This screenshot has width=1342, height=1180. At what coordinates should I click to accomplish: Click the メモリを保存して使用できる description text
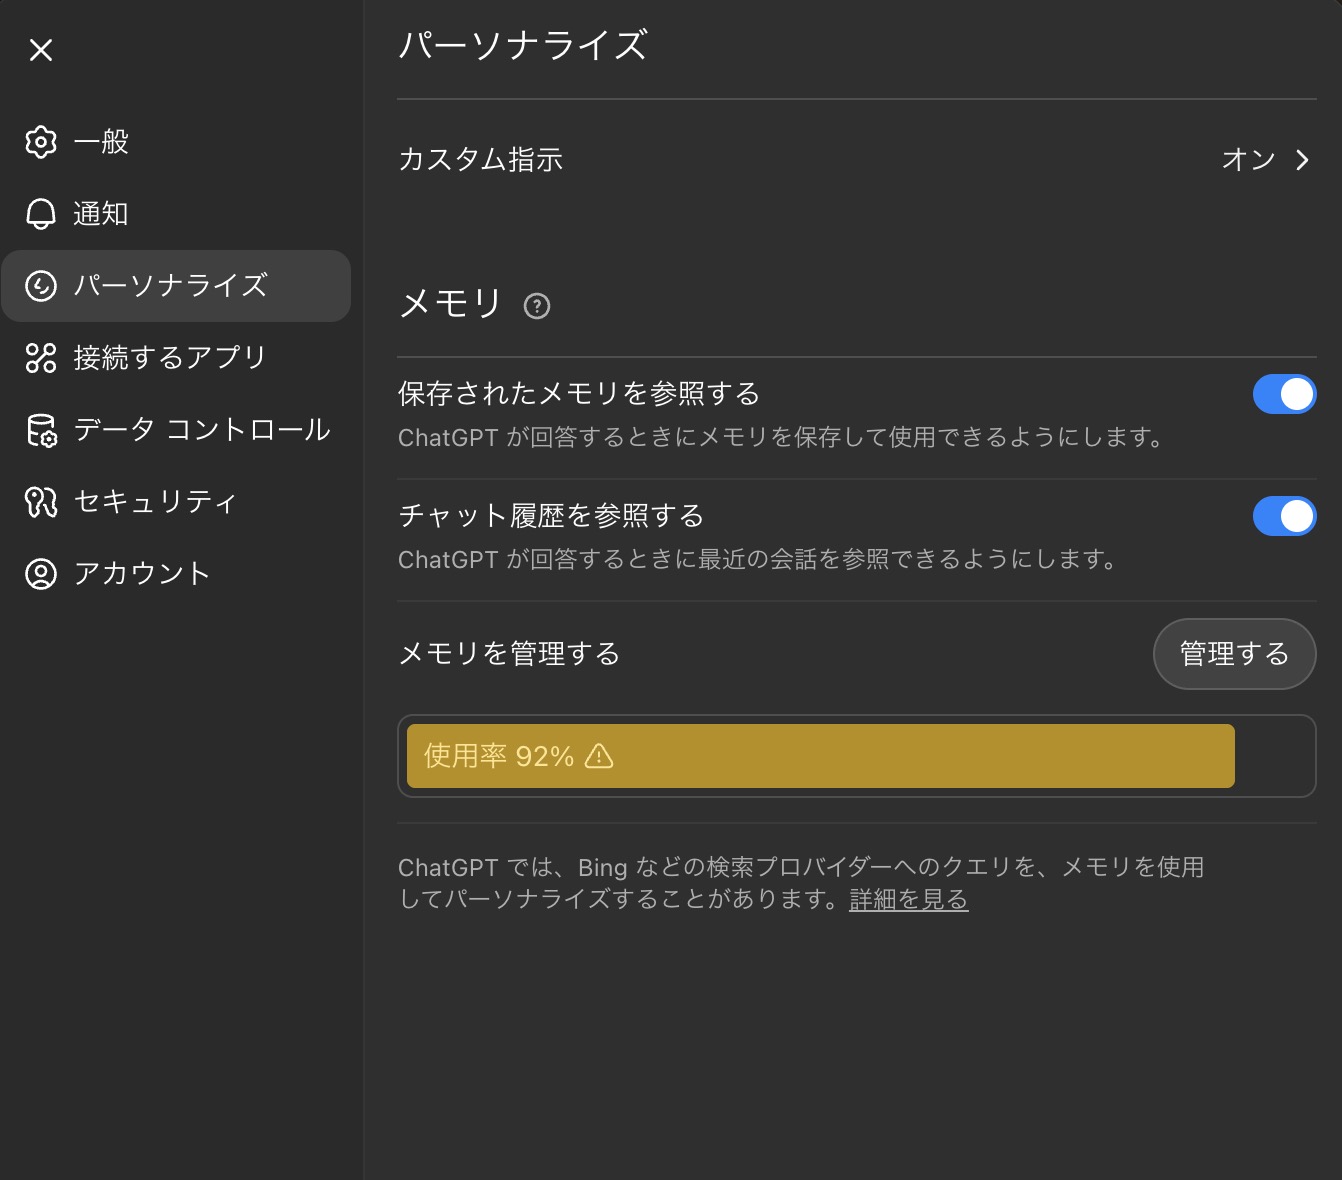782,438
